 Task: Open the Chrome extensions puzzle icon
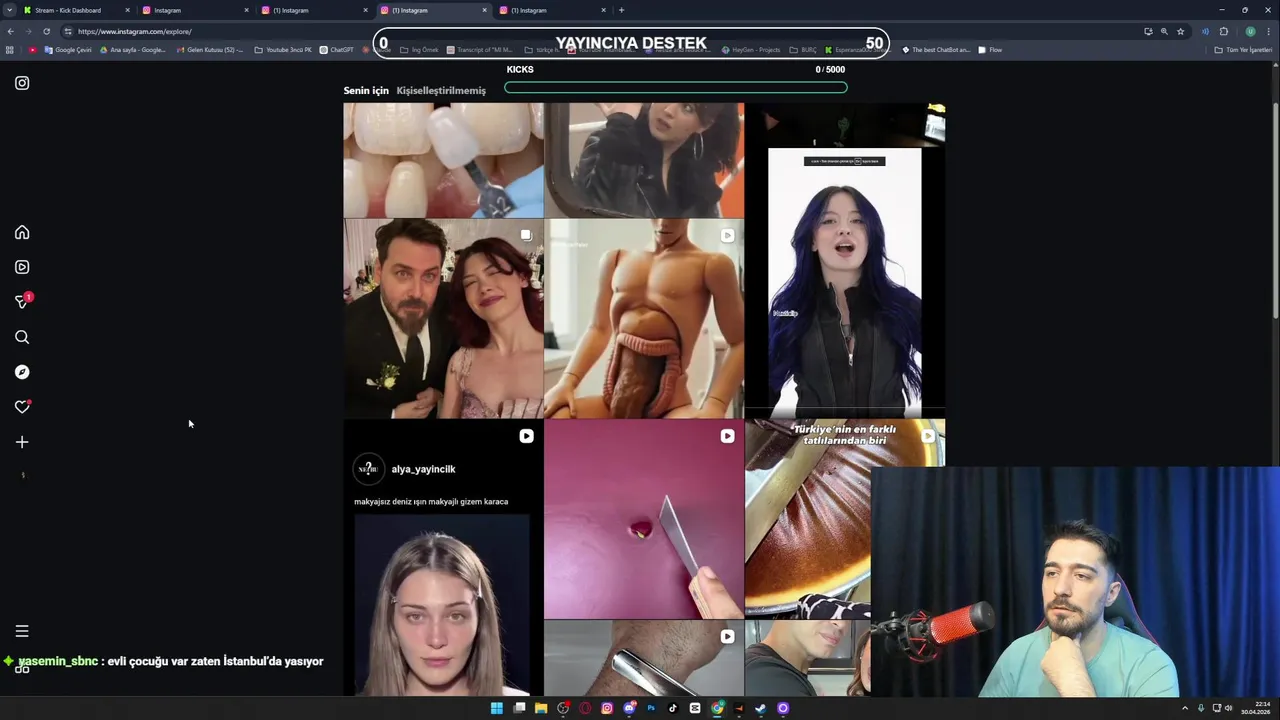(1223, 31)
